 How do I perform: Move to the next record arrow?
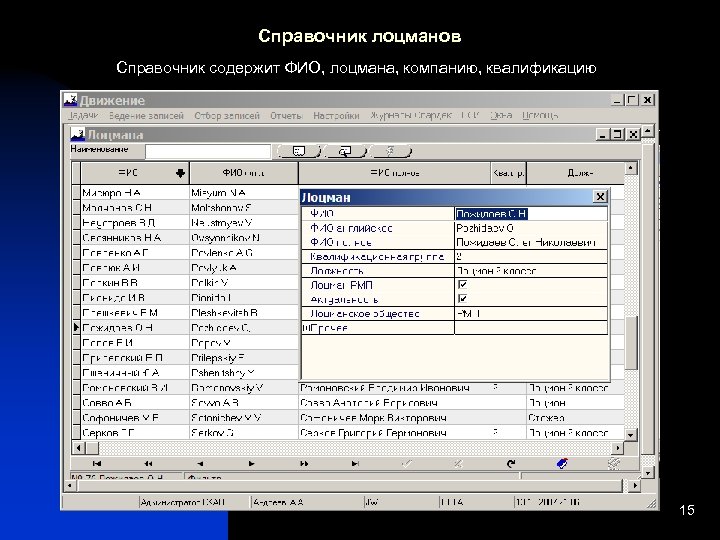point(251,464)
